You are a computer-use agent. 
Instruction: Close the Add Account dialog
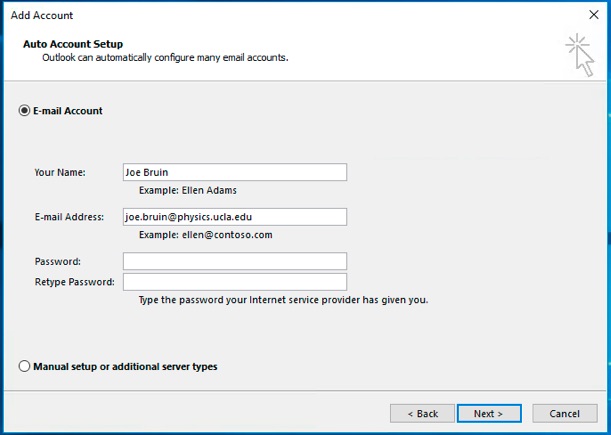[x=594, y=15]
